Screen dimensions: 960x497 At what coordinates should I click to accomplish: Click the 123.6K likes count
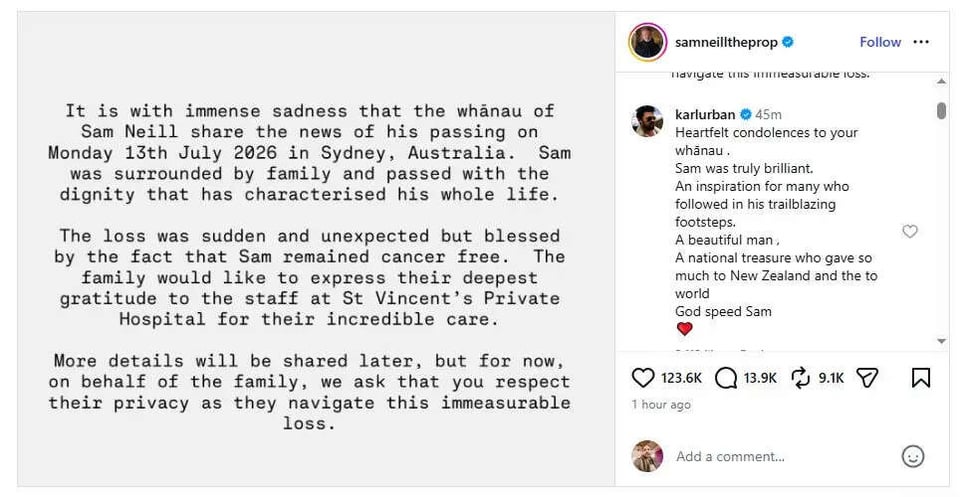681,378
